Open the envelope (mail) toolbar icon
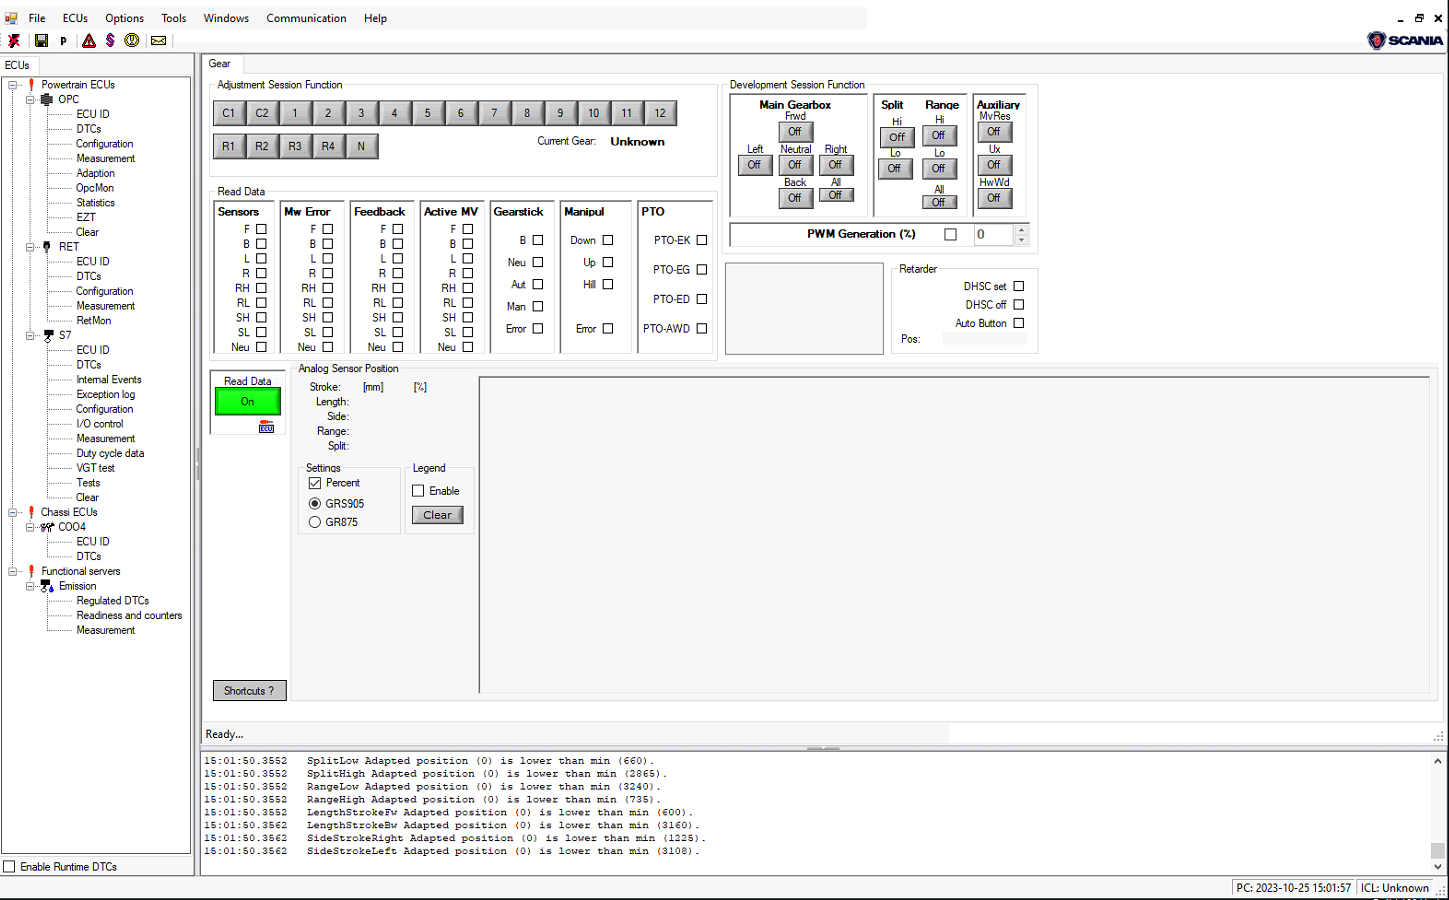Screen dimensions: 1449x900 [158, 40]
